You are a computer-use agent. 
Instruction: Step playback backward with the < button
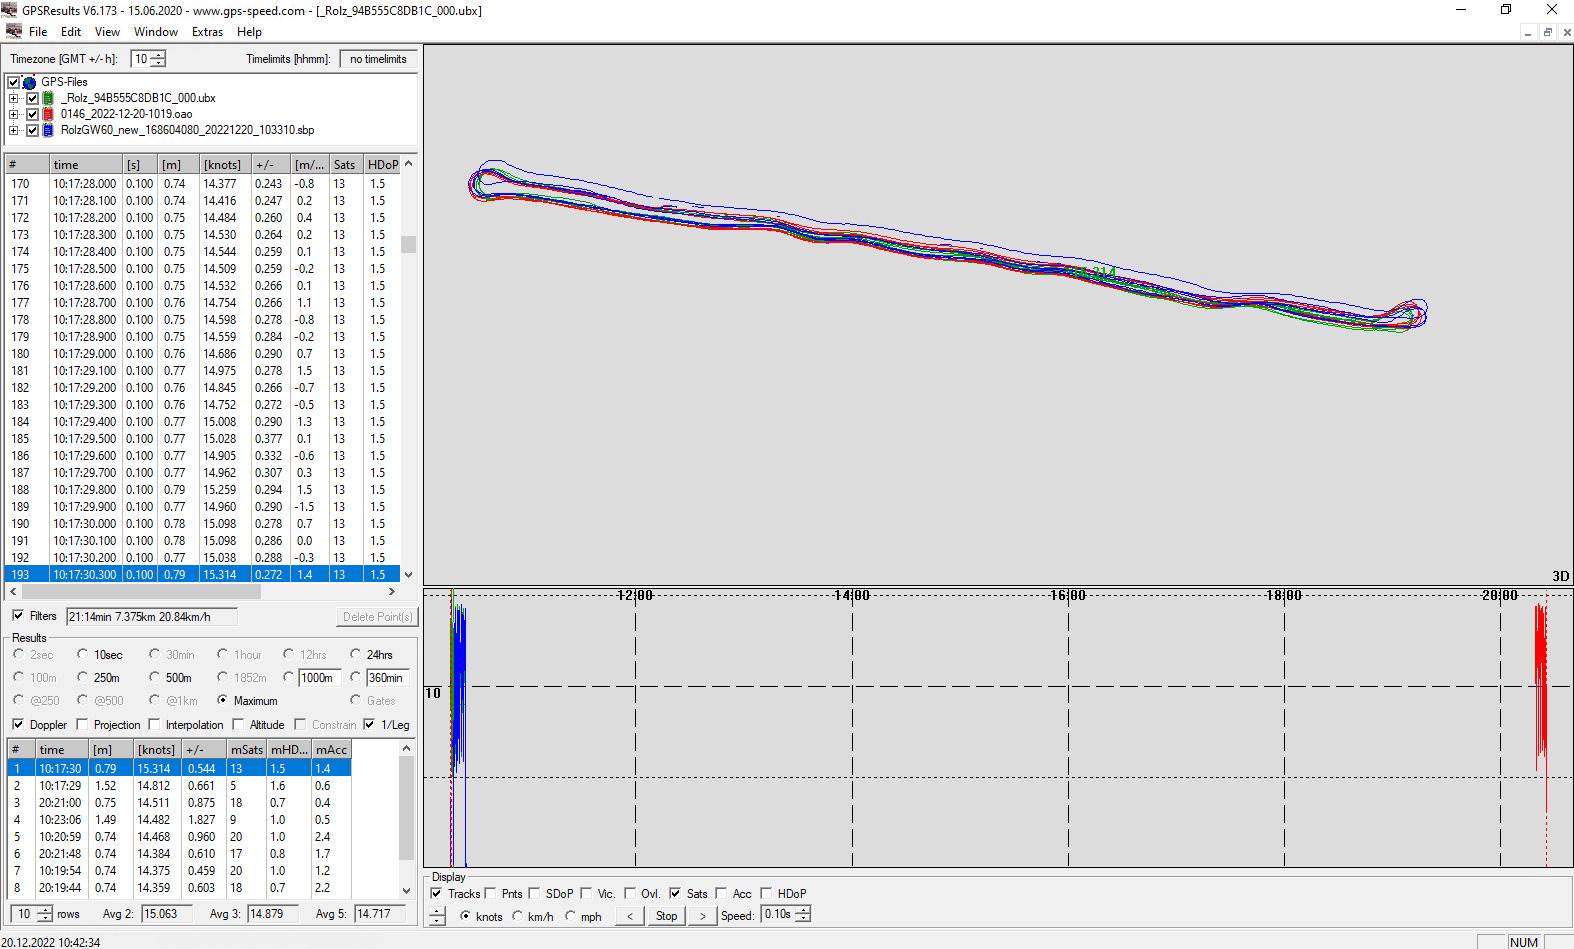point(629,915)
